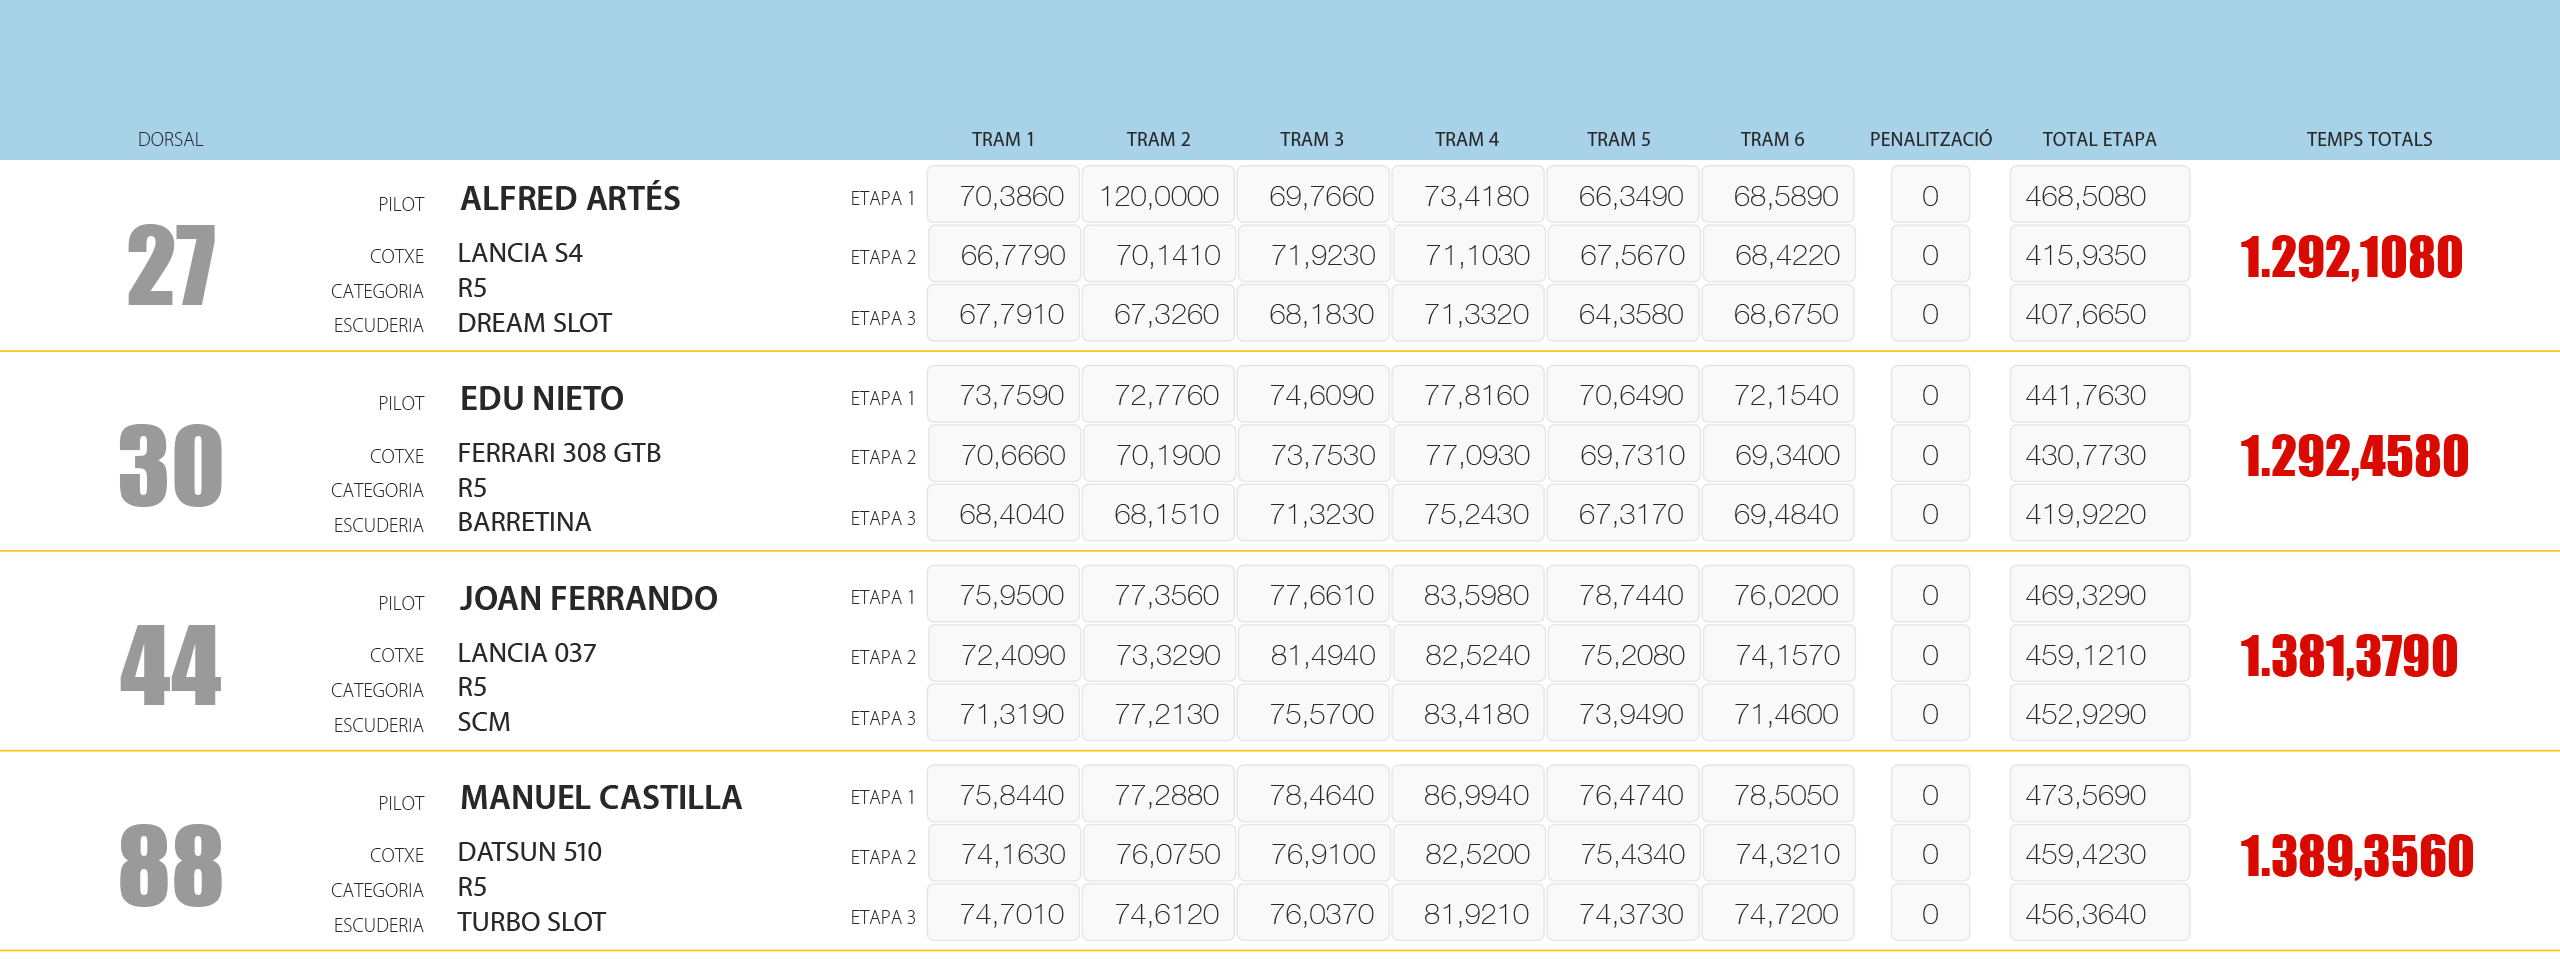This screenshot has width=2560, height=959.
Task: Click the dorsal number 88
Action: click(x=171, y=866)
